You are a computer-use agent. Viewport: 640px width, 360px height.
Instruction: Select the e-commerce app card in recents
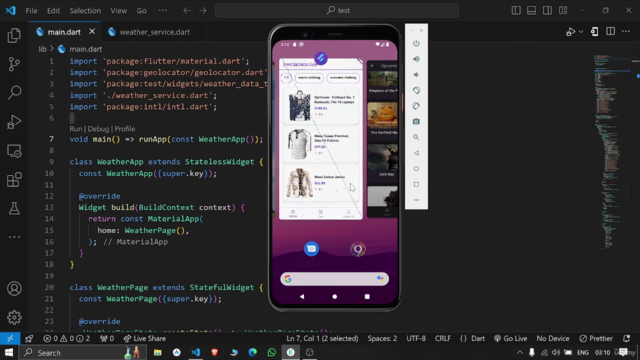tap(321, 139)
